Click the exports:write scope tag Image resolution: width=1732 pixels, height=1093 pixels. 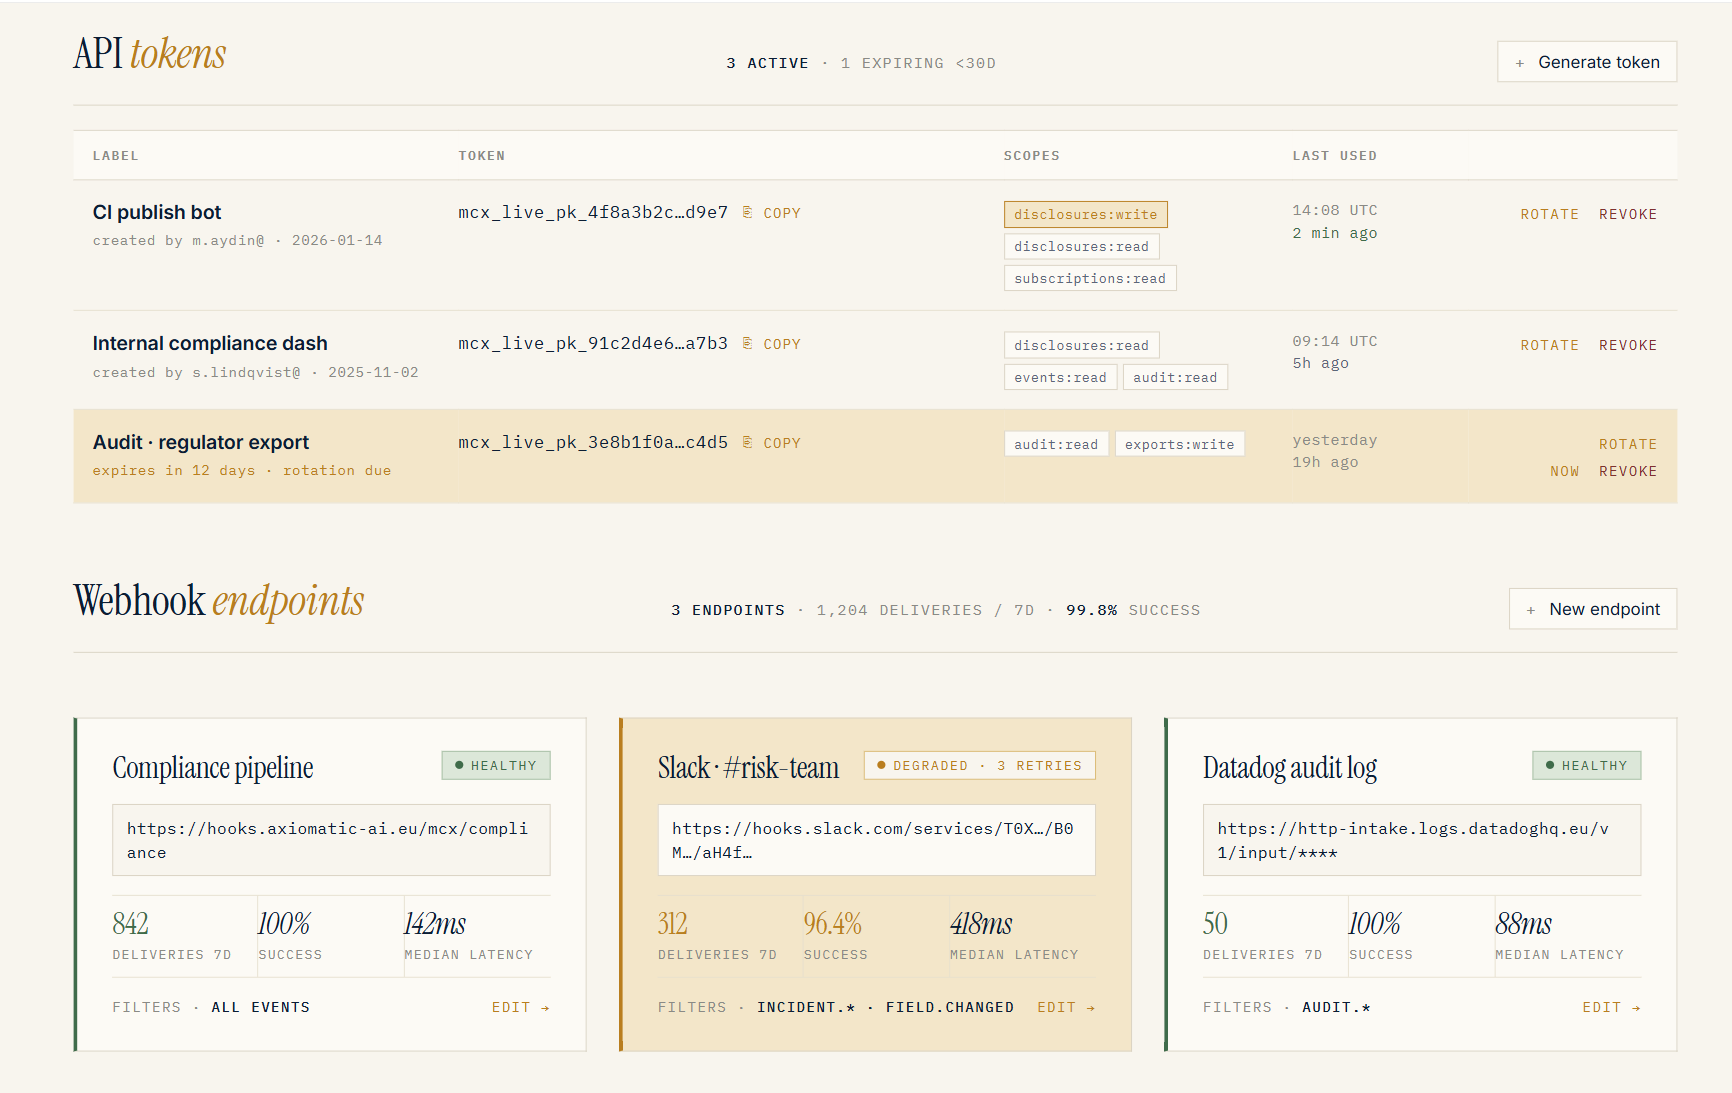[1179, 444]
